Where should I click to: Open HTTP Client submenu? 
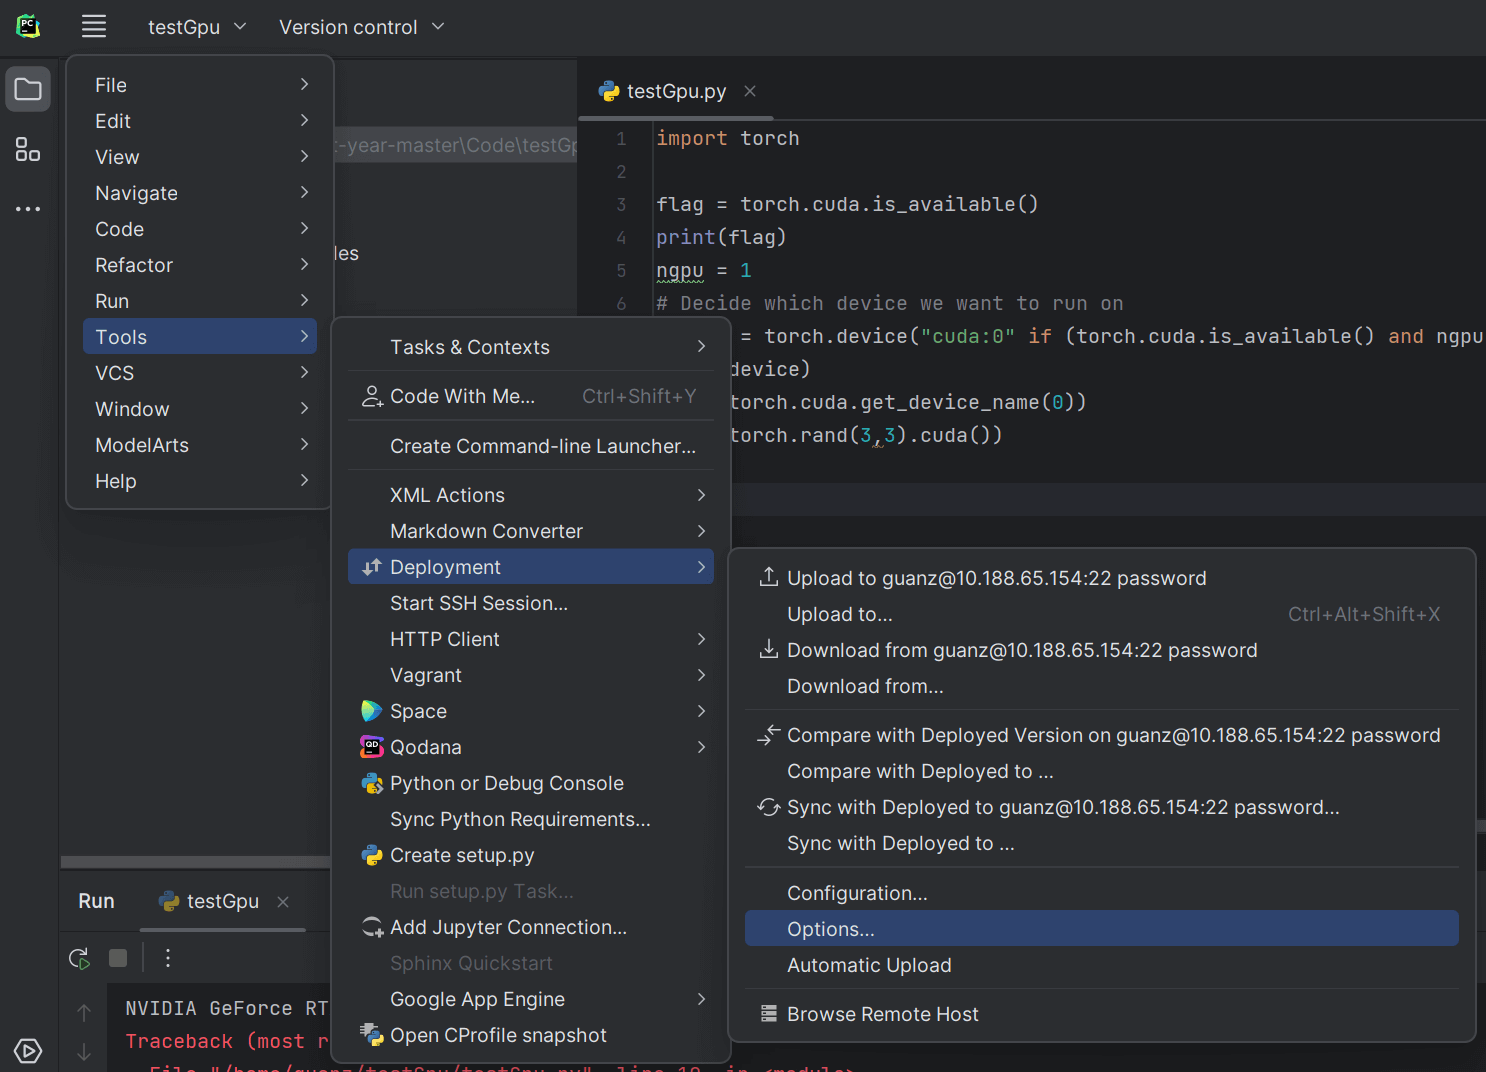click(x=531, y=639)
